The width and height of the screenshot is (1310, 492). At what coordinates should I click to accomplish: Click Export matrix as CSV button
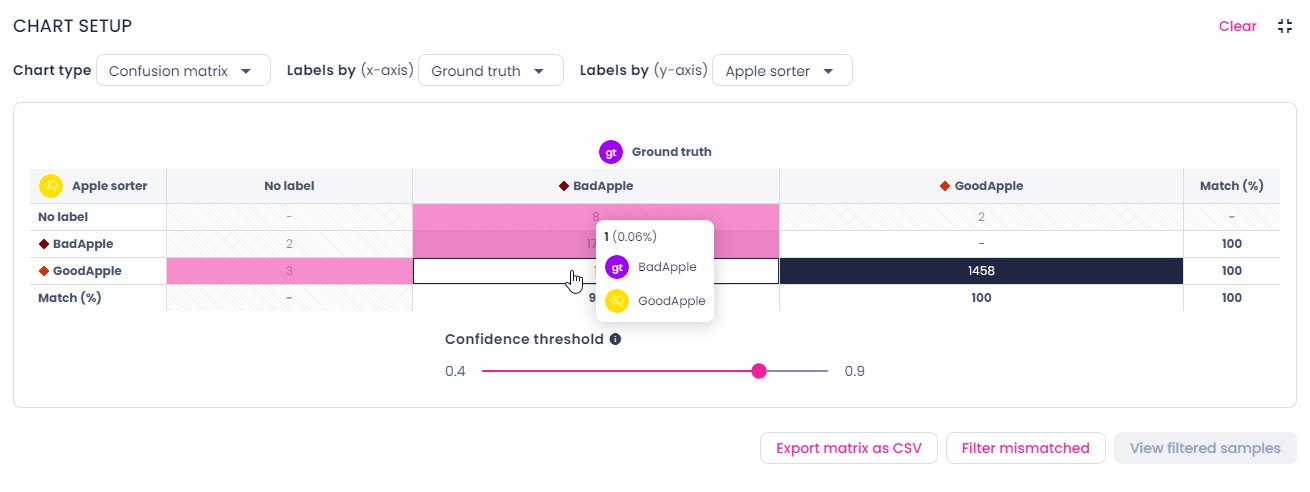coord(849,448)
